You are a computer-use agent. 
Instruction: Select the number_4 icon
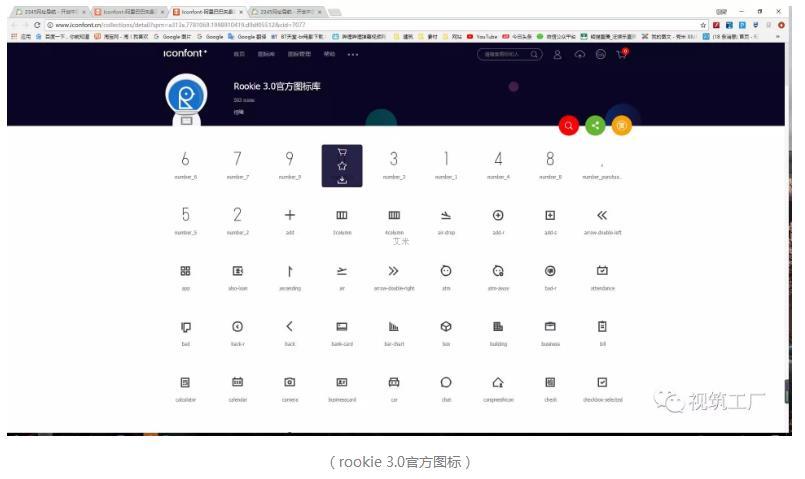point(498,159)
